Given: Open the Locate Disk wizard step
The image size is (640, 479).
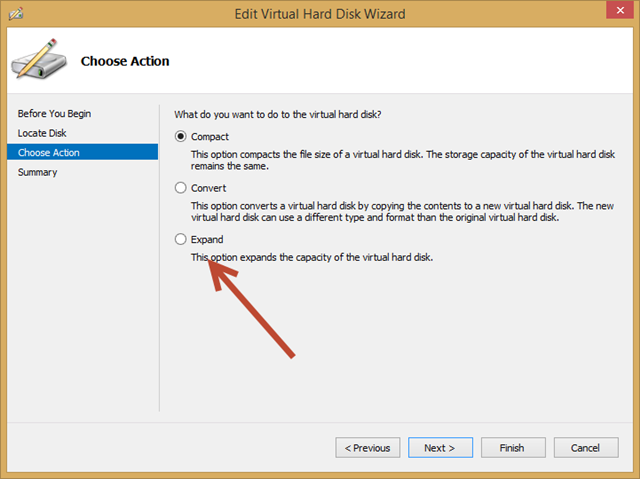Looking at the screenshot, I should coord(42,133).
